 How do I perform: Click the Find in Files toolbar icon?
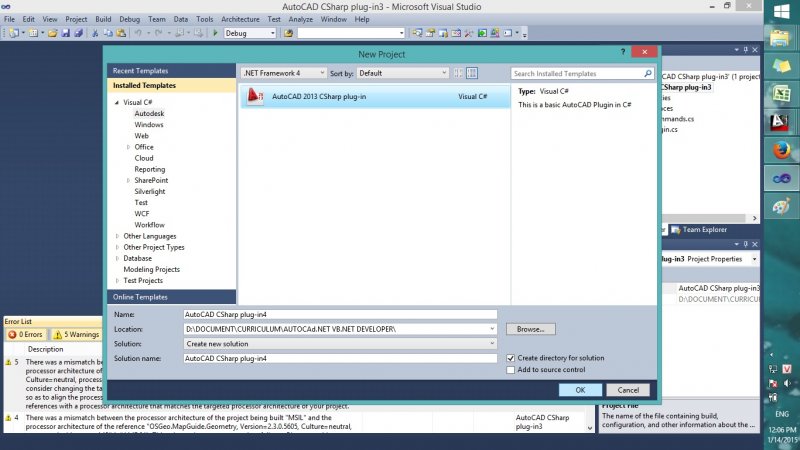288,33
